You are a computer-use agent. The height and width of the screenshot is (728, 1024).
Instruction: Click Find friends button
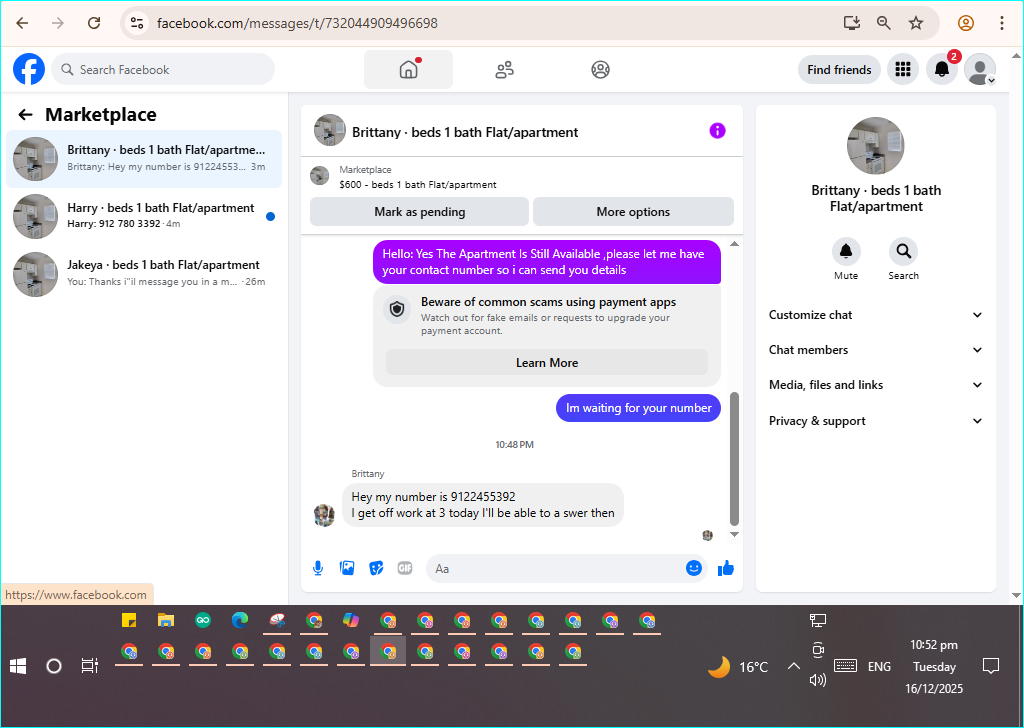coord(839,69)
